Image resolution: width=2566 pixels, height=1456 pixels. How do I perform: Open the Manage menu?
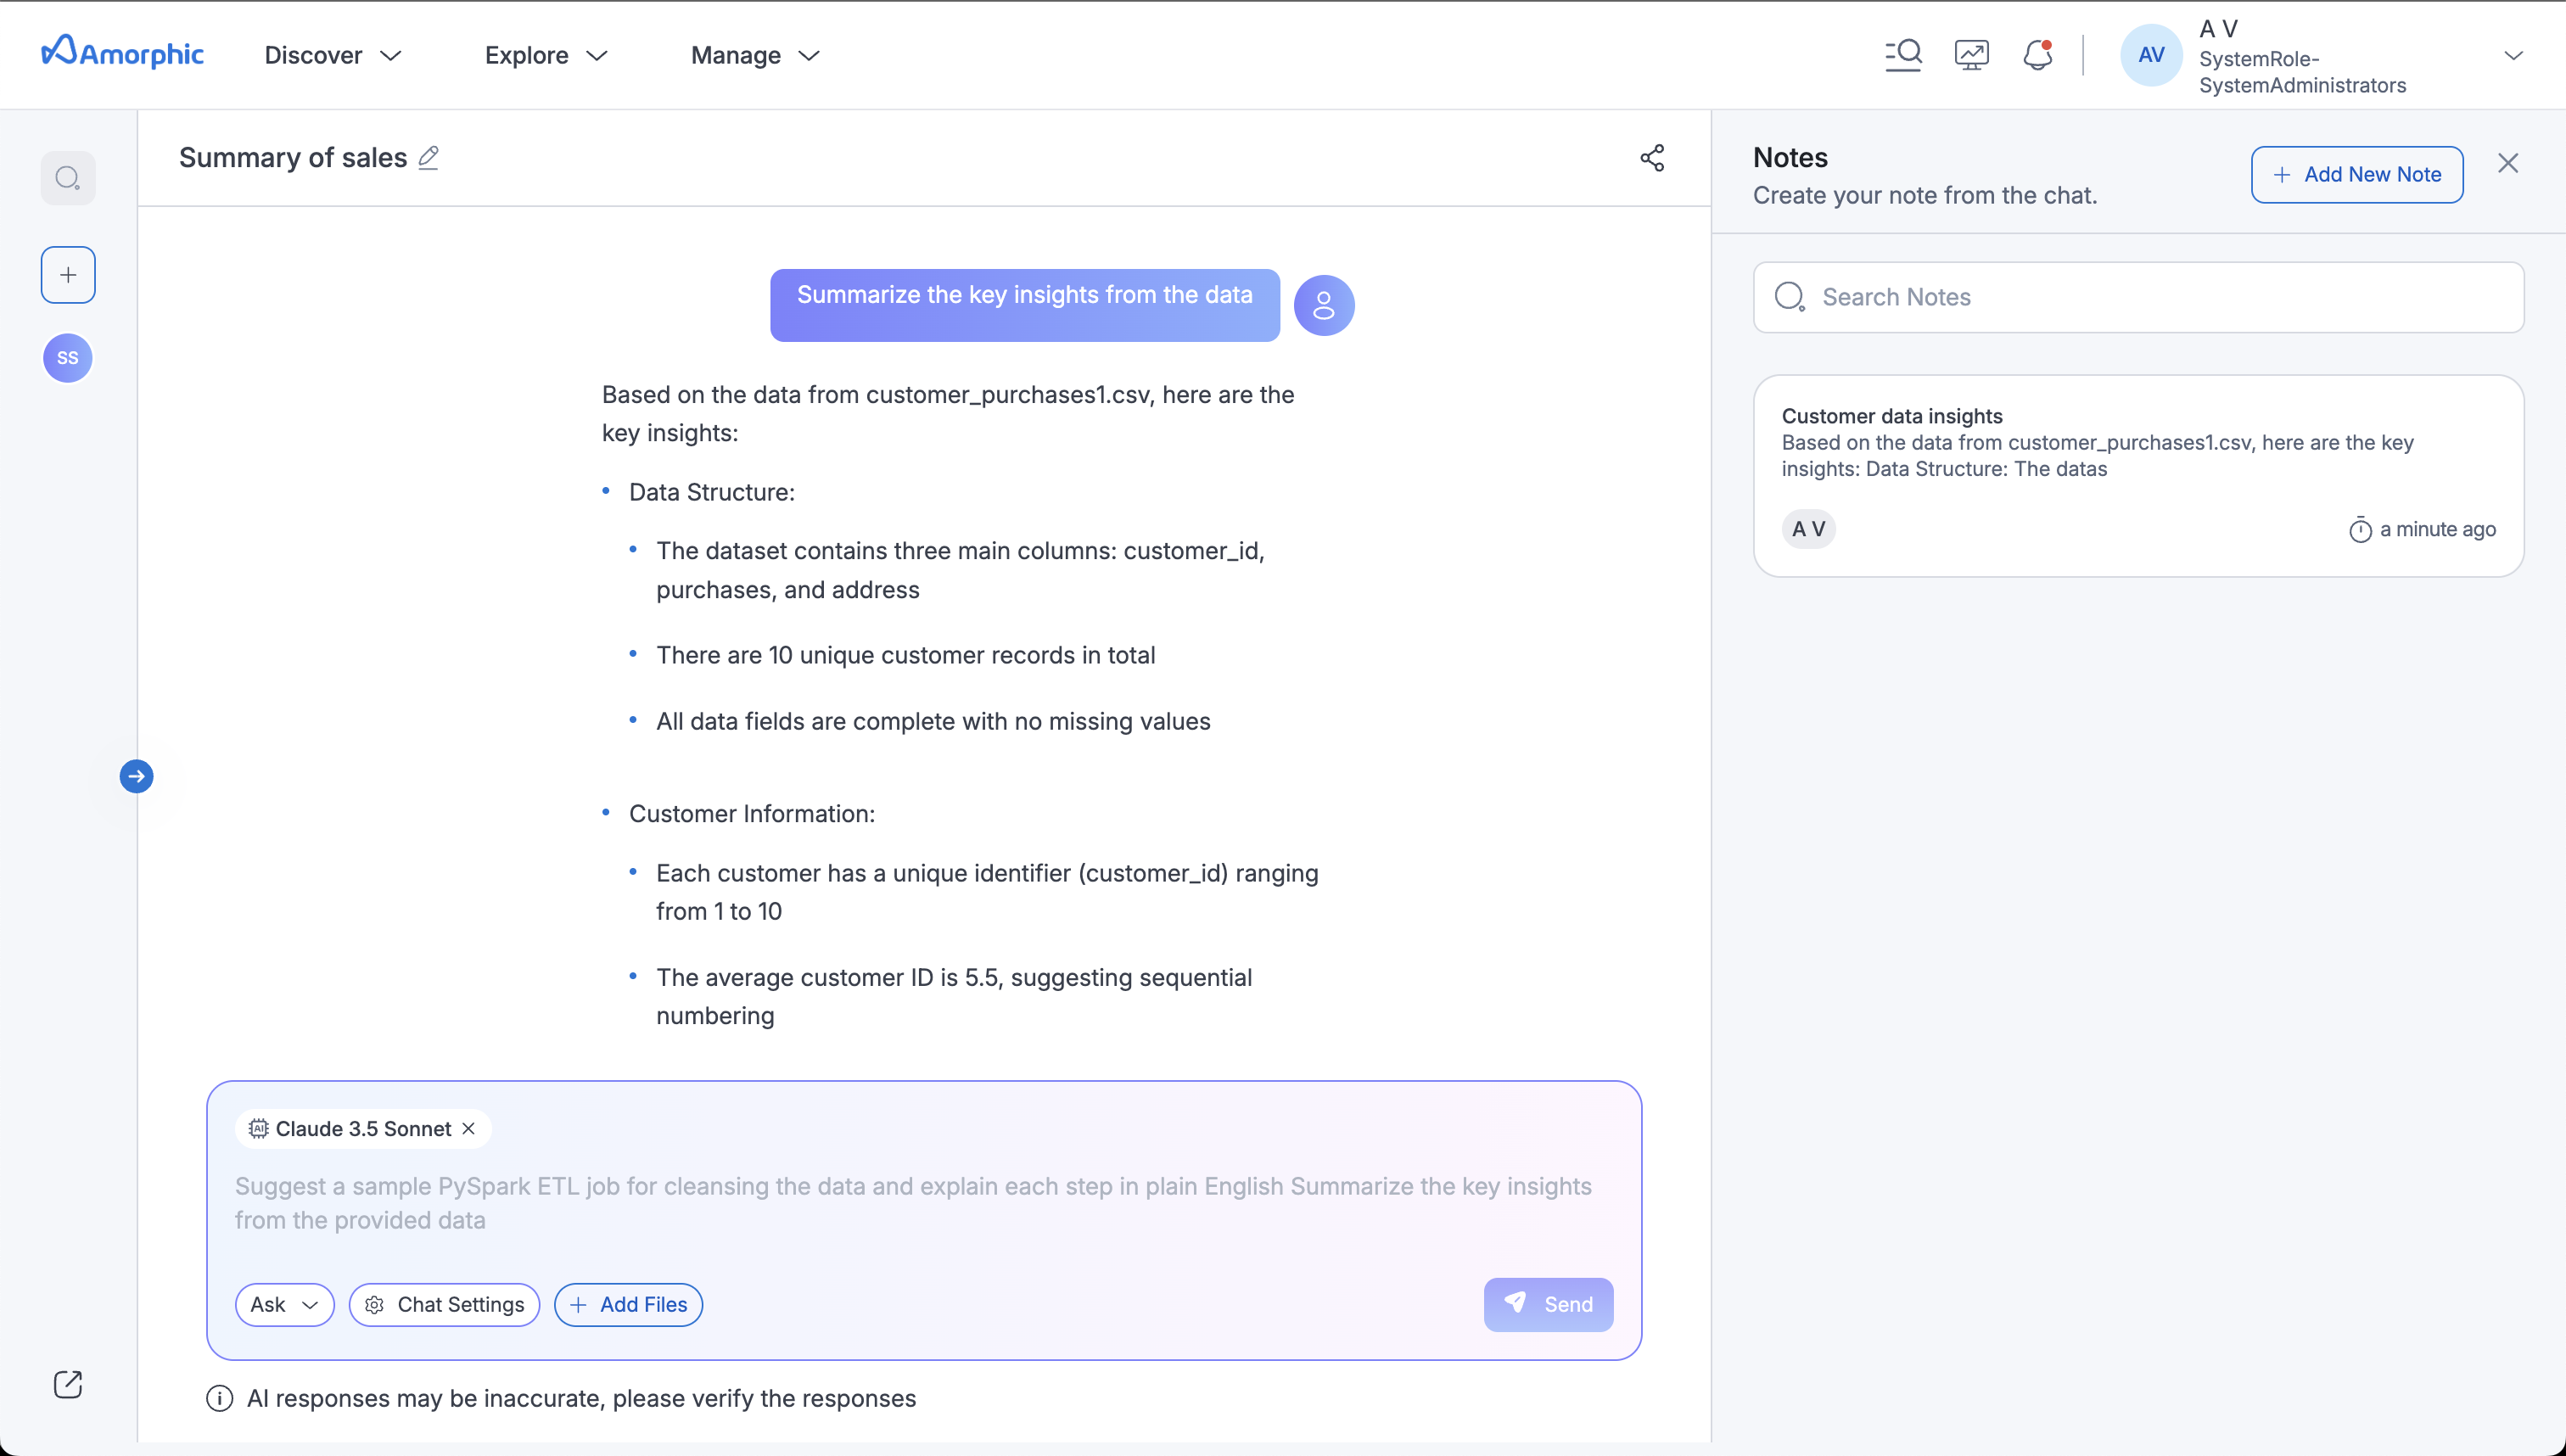(x=755, y=55)
